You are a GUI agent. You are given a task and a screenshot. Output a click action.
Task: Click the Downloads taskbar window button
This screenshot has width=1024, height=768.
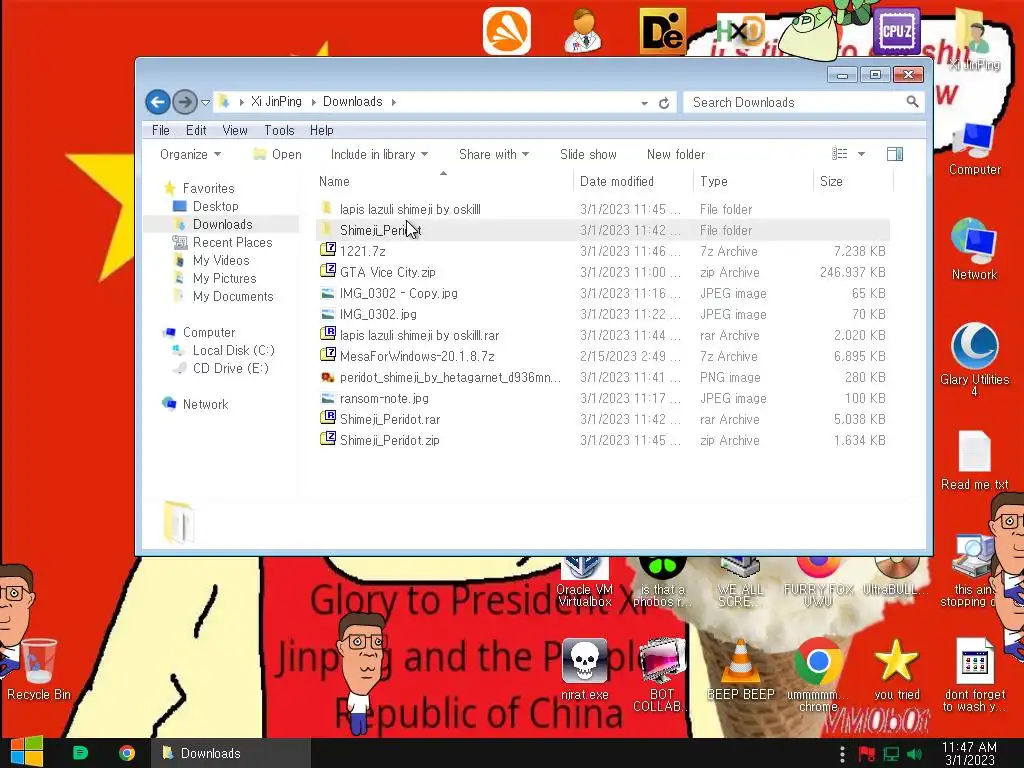click(x=231, y=753)
